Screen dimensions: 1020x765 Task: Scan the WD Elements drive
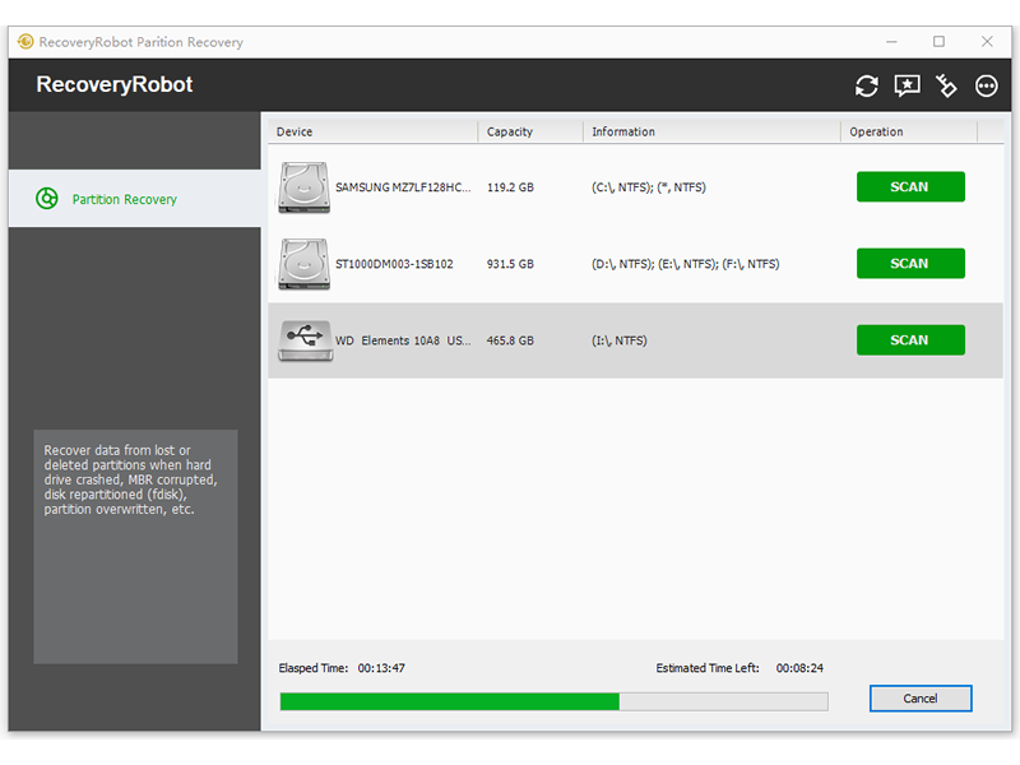click(910, 340)
